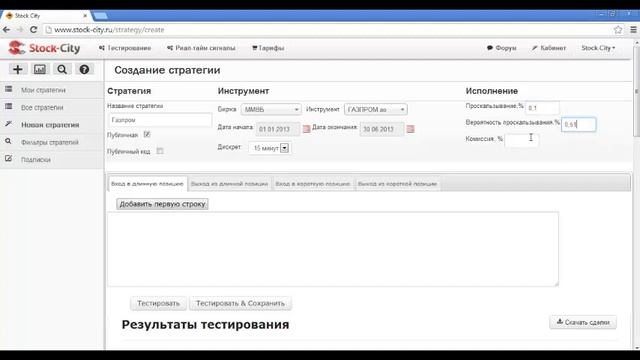This screenshot has height=360, width=640.
Task: Open the Инструмент ГАЗПРОМ ао dropdown
Action: [x=376, y=109]
